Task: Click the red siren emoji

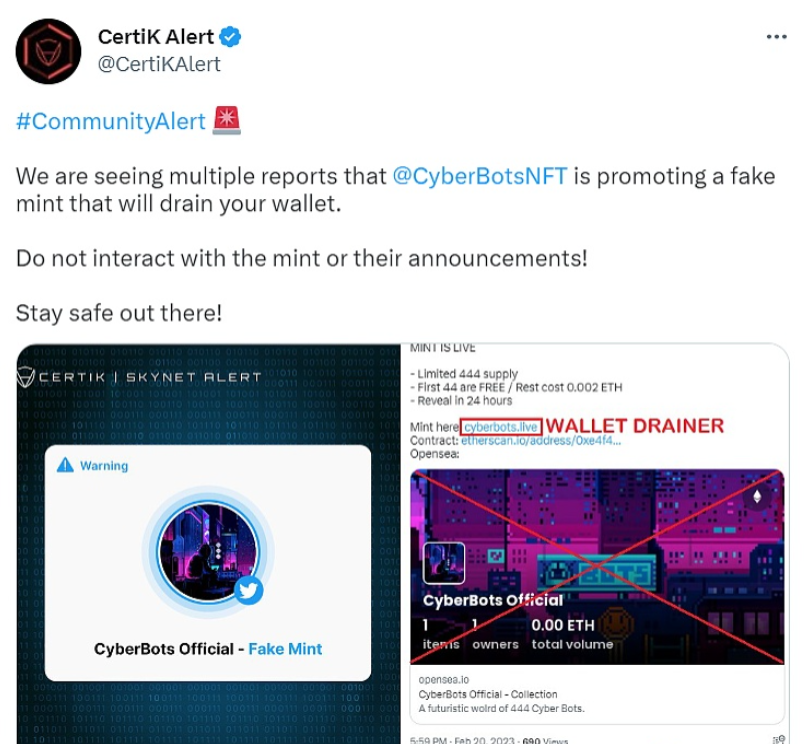Action: pyautogui.click(x=227, y=121)
